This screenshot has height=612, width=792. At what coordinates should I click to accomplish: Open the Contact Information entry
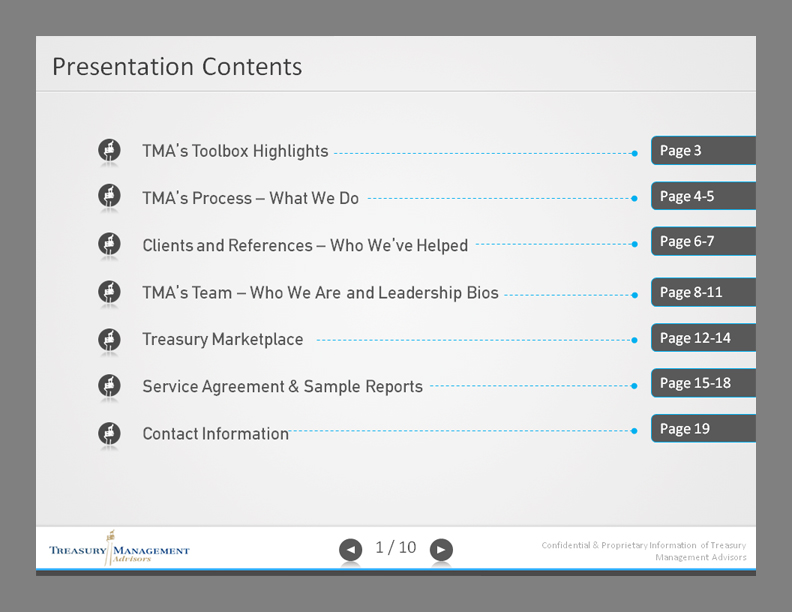pos(216,434)
